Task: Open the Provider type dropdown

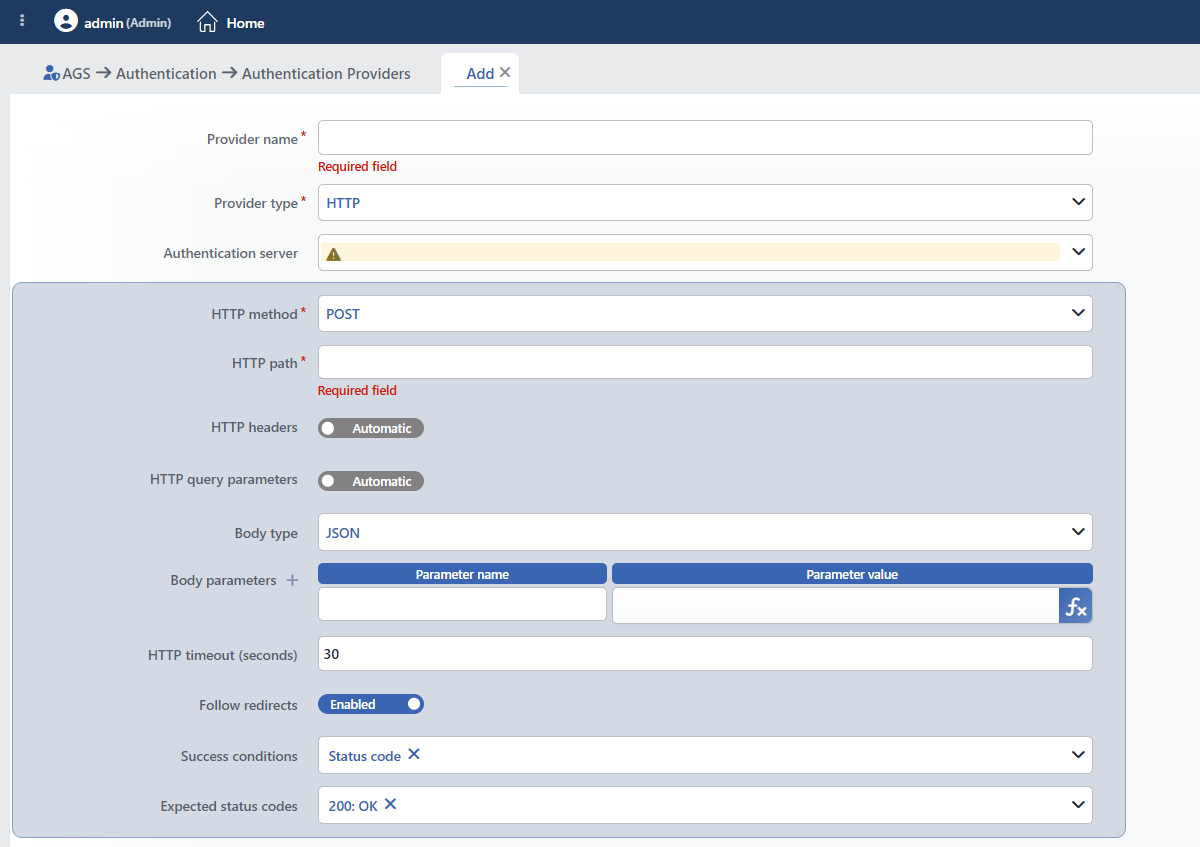Action: pos(705,202)
